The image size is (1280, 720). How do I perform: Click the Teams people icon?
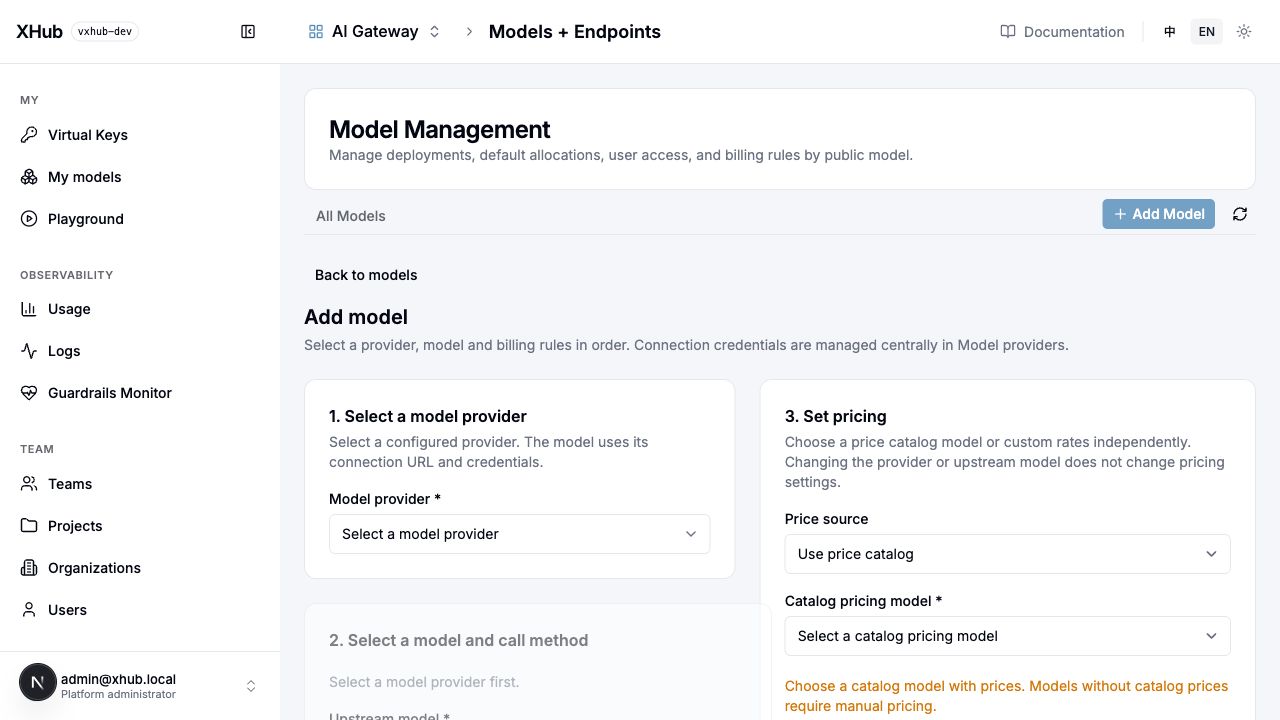29,484
